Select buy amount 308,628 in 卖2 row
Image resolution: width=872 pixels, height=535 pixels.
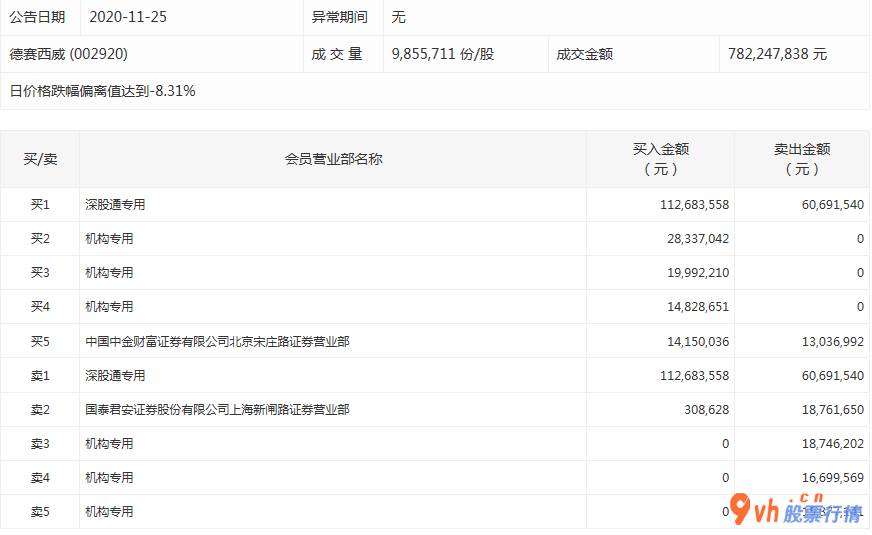point(706,410)
